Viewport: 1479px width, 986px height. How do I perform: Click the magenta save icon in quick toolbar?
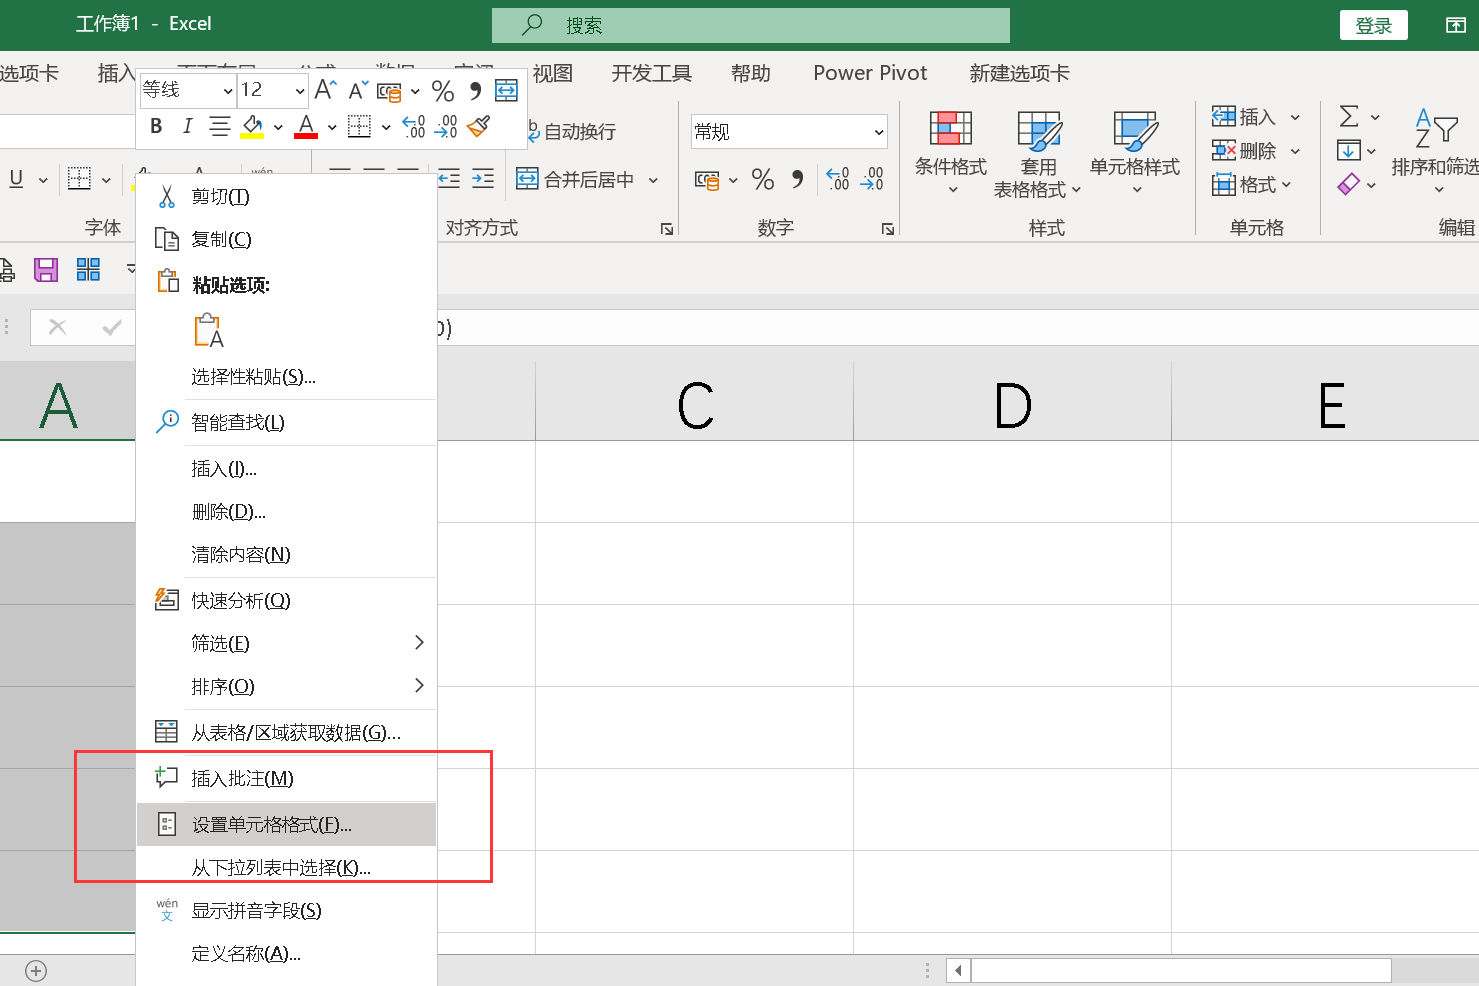pyautogui.click(x=46, y=269)
